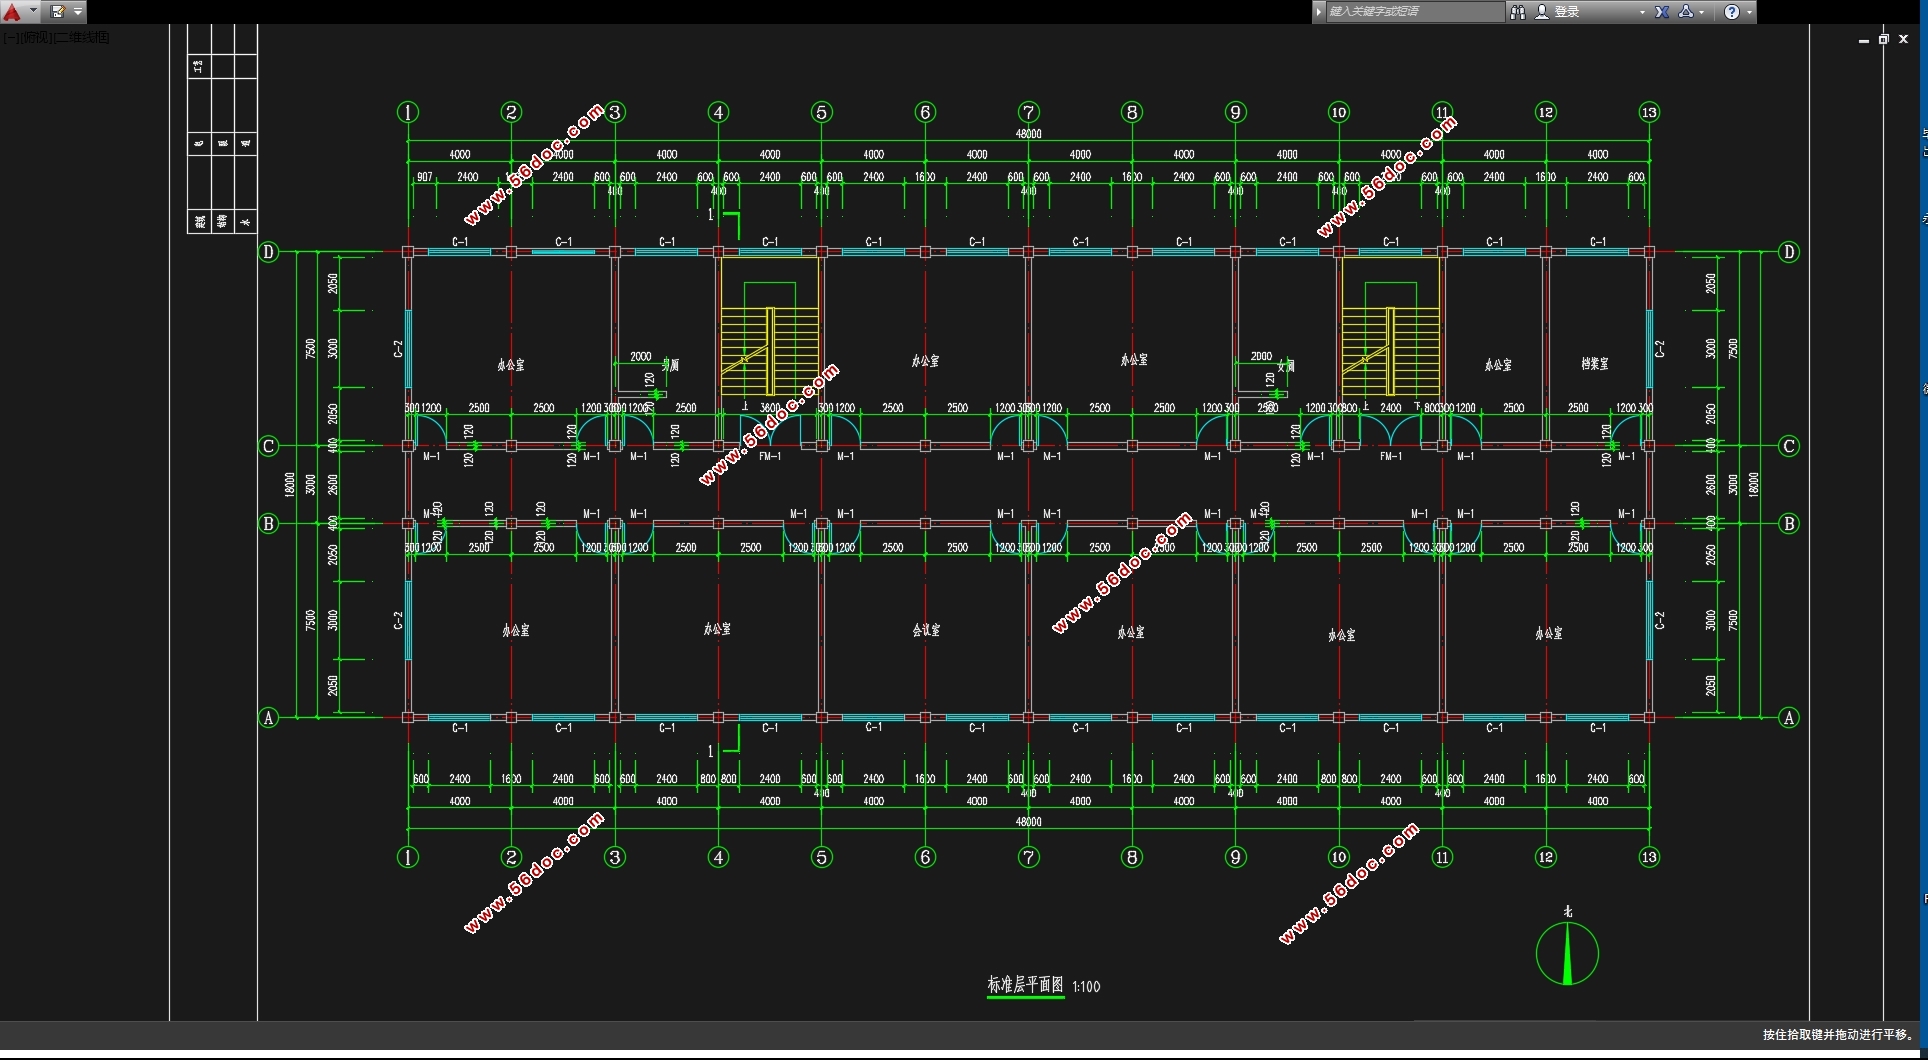Click the status bar pan hint text

1837,1035
